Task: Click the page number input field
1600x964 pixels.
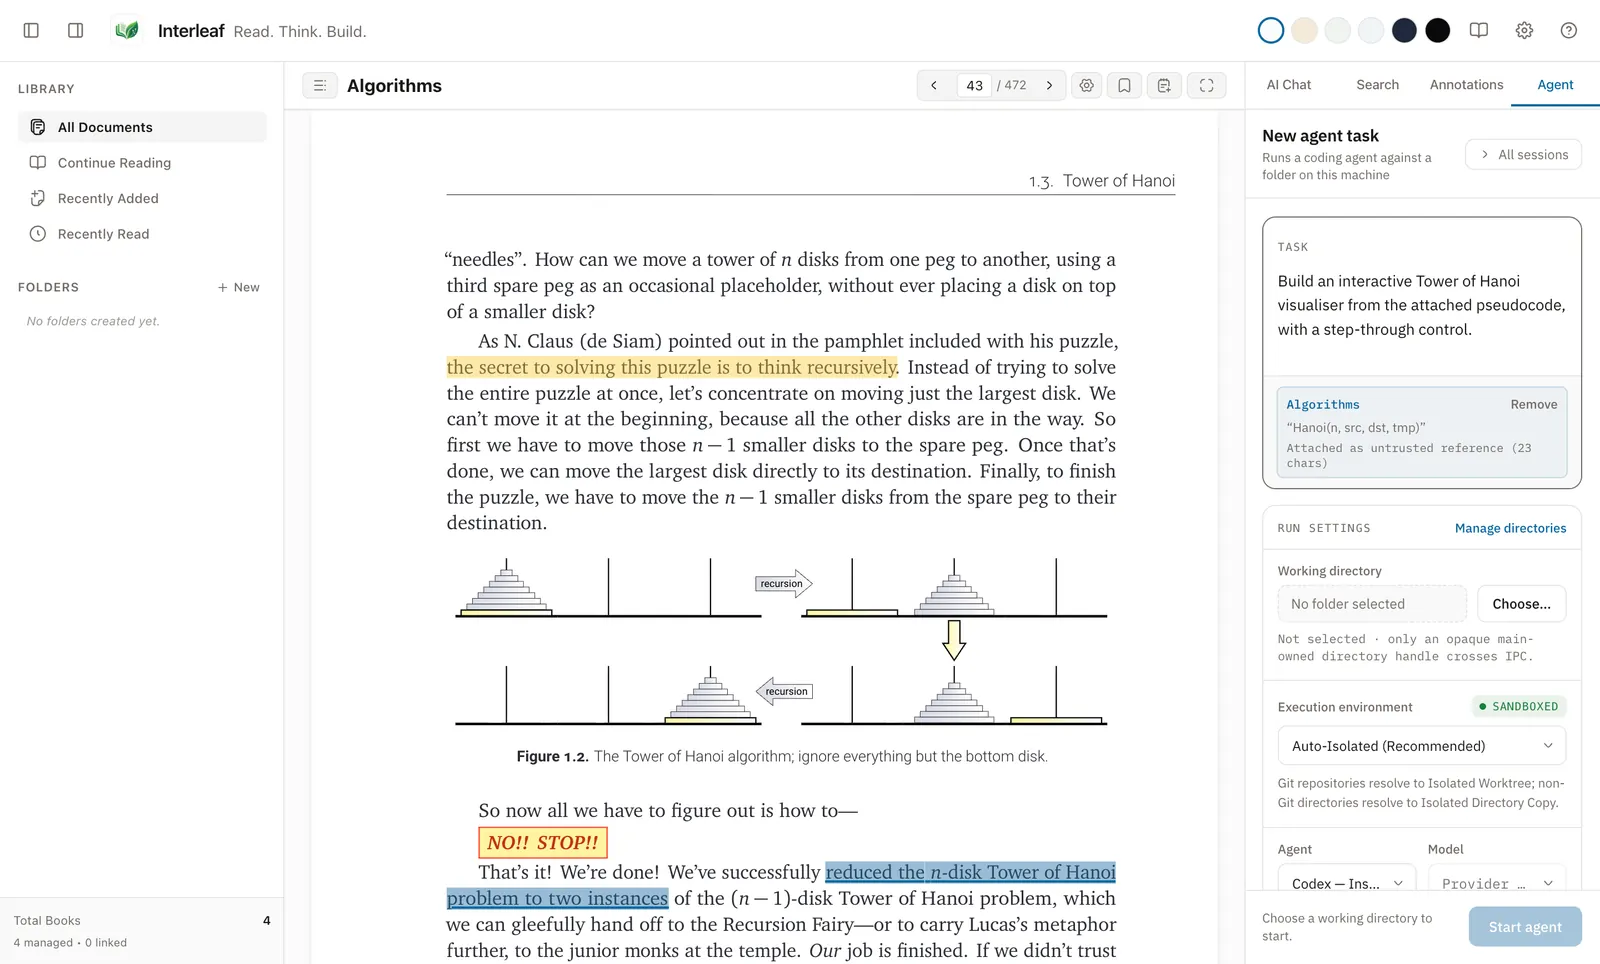Action: click(x=974, y=86)
